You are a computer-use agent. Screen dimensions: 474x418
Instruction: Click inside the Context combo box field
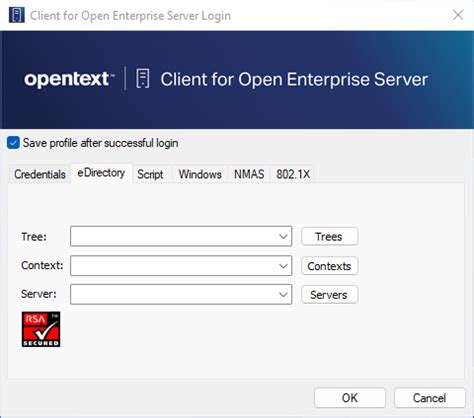[181, 266]
